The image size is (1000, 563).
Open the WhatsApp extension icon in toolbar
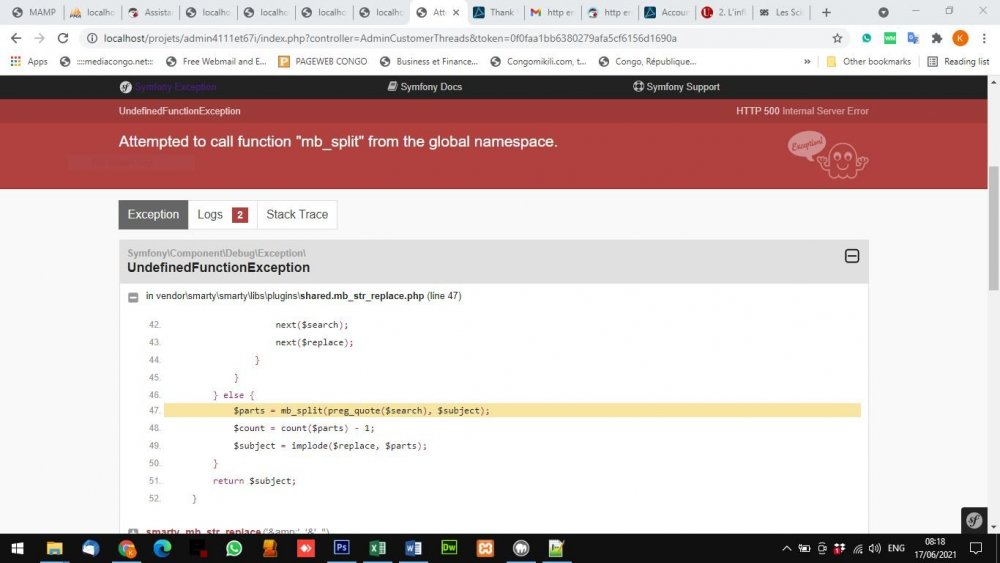[866, 38]
